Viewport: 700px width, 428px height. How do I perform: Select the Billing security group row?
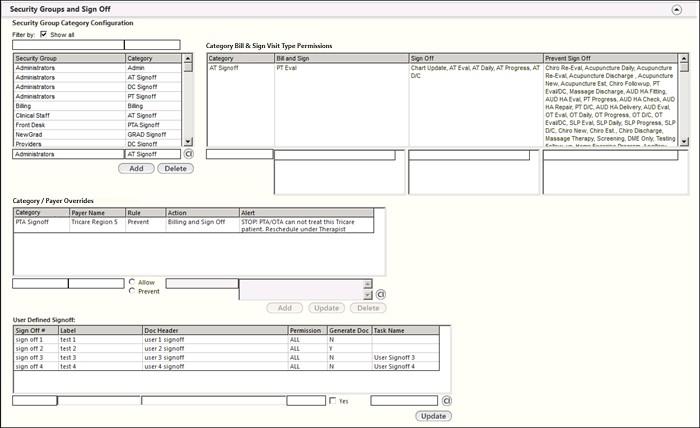tap(98, 106)
